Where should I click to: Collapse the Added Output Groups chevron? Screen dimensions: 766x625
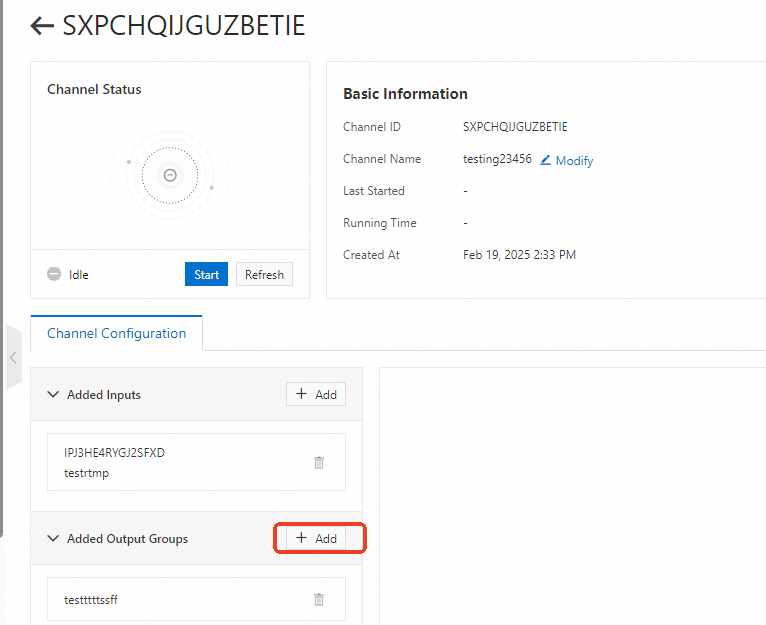click(x=53, y=538)
